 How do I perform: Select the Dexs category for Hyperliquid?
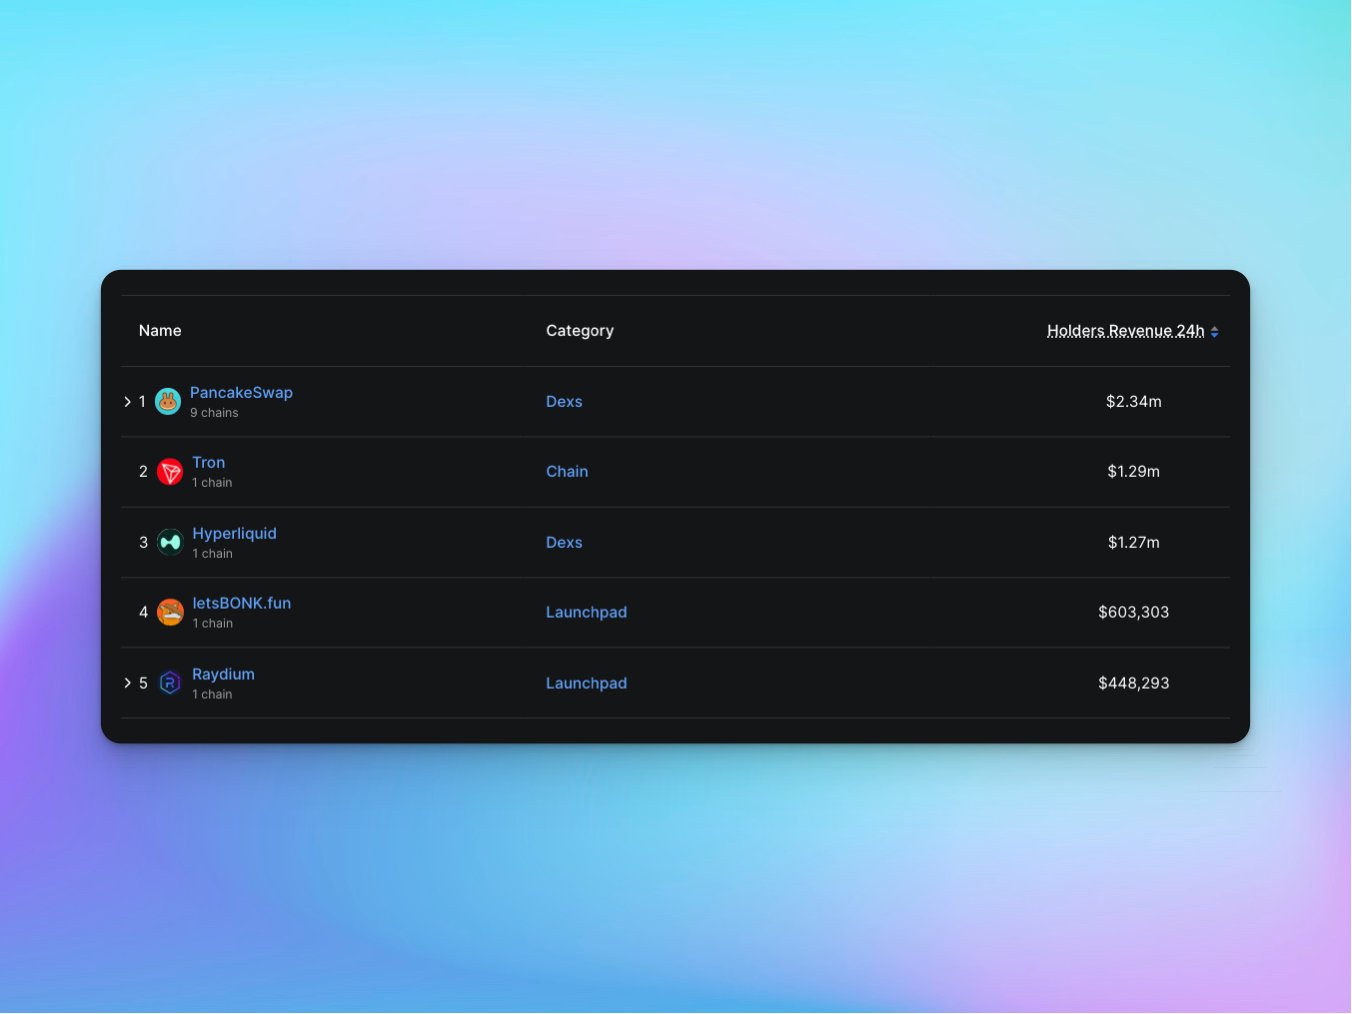564,543
